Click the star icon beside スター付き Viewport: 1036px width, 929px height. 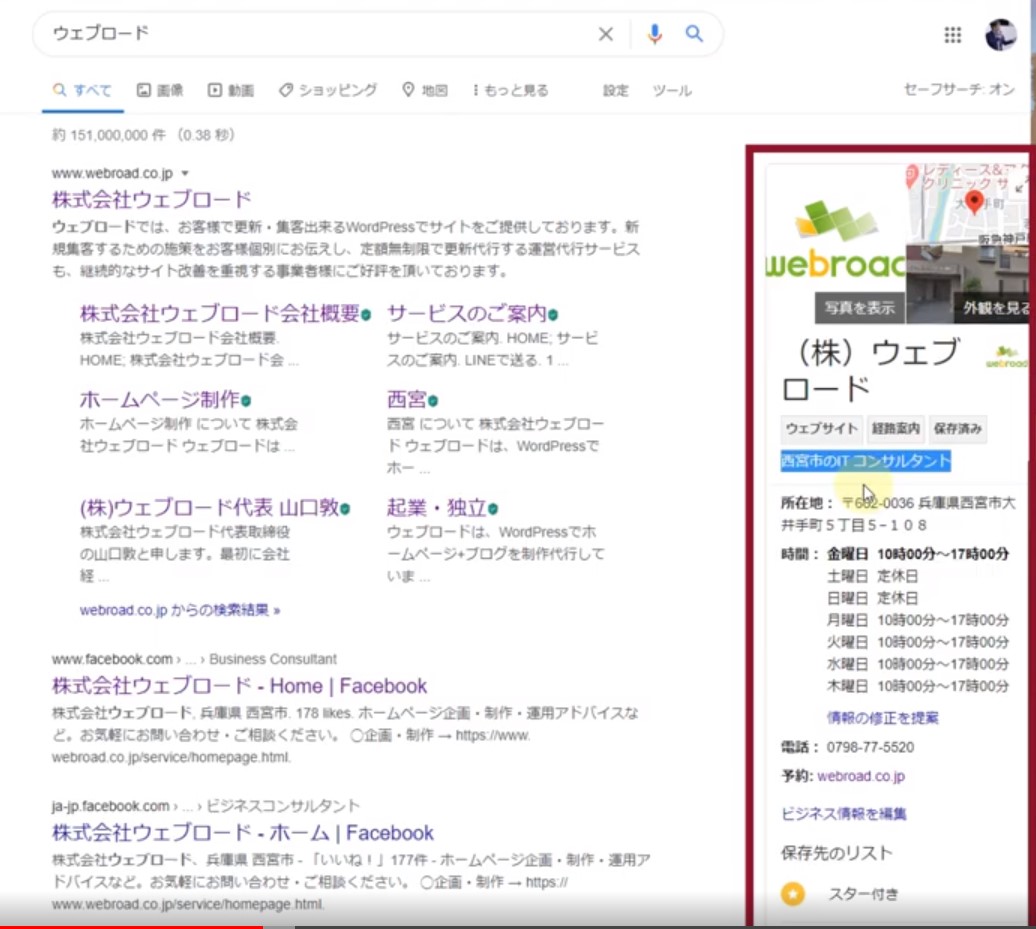coord(793,894)
